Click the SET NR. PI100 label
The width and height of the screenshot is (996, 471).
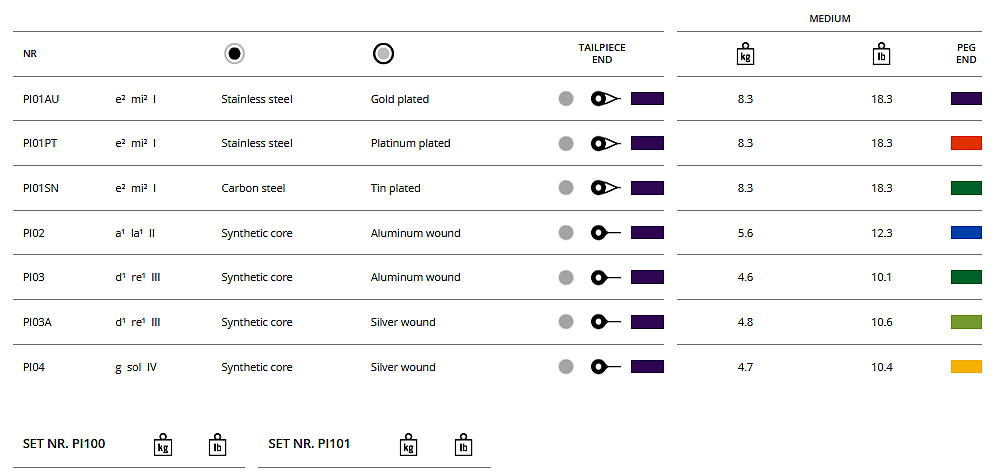(x=64, y=444)
